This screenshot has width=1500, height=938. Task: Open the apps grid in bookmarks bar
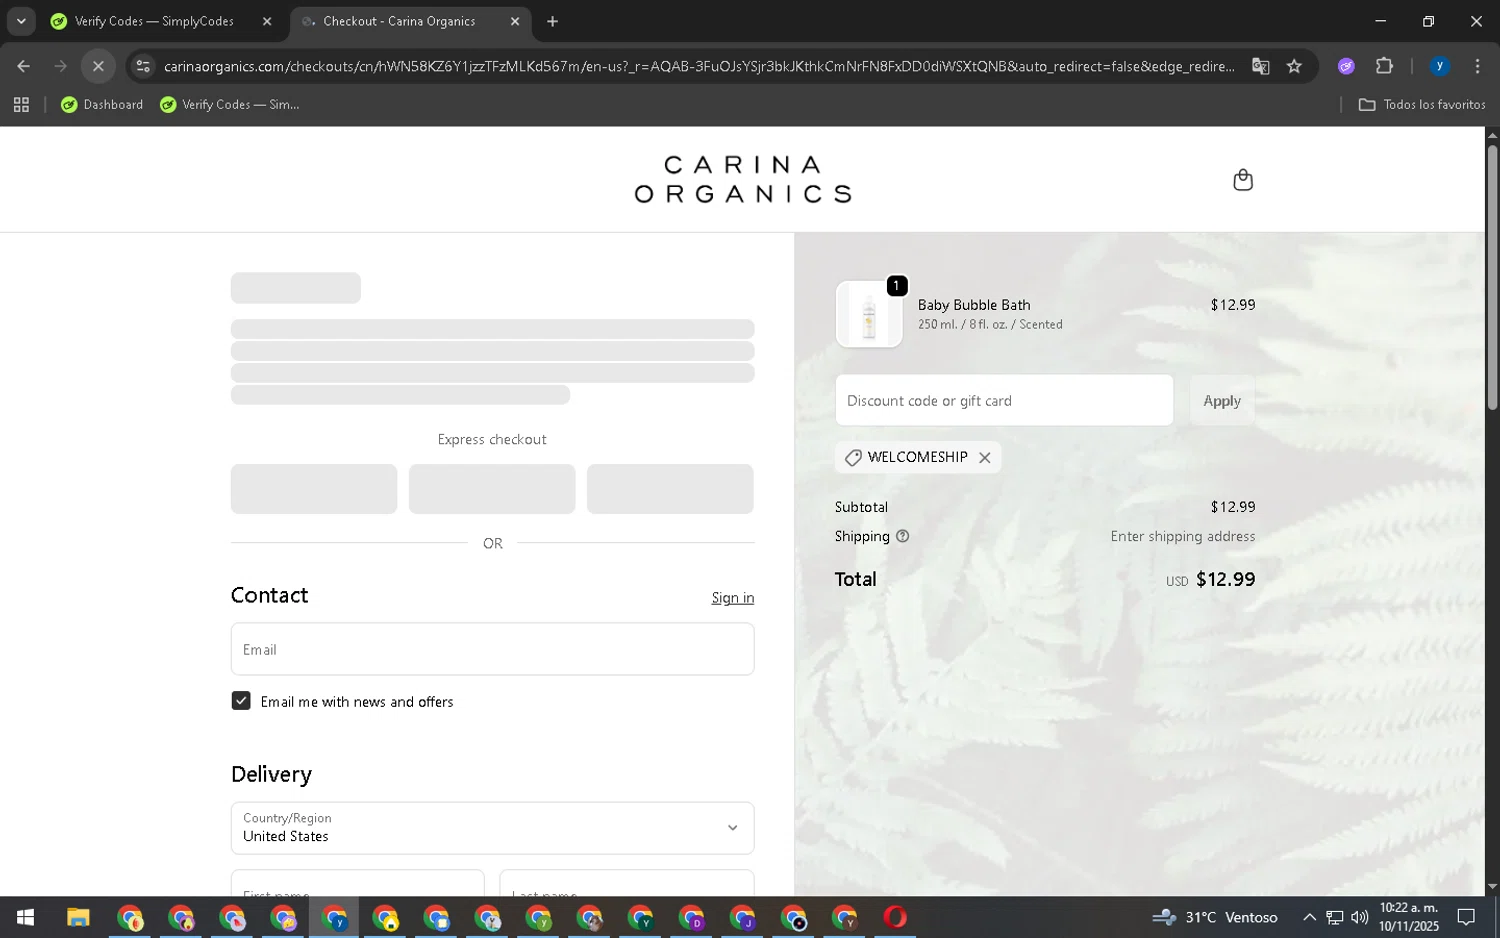click(x=21, y=105)
